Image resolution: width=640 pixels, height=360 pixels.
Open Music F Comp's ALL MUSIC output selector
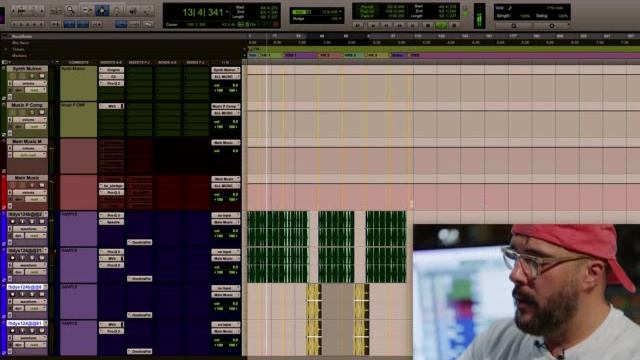click(225, 113)
